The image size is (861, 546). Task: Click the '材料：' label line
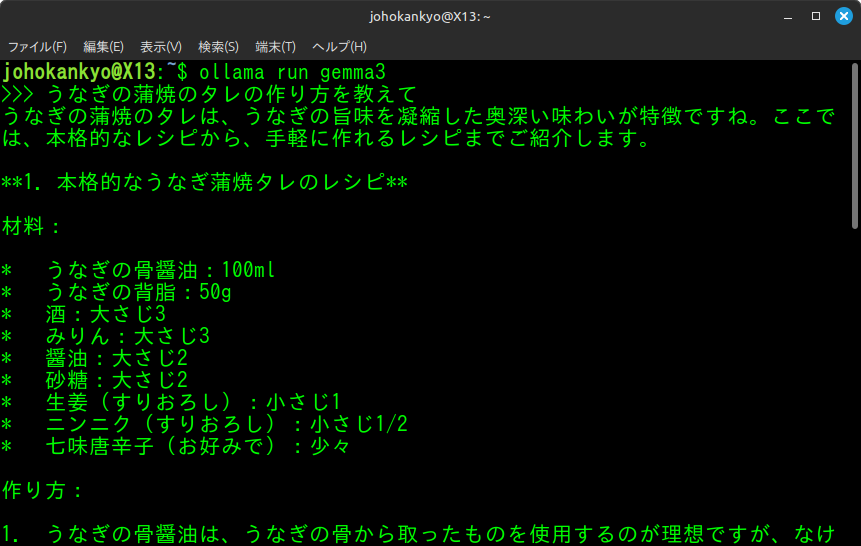pyautogui.click(x=32, y=227)
